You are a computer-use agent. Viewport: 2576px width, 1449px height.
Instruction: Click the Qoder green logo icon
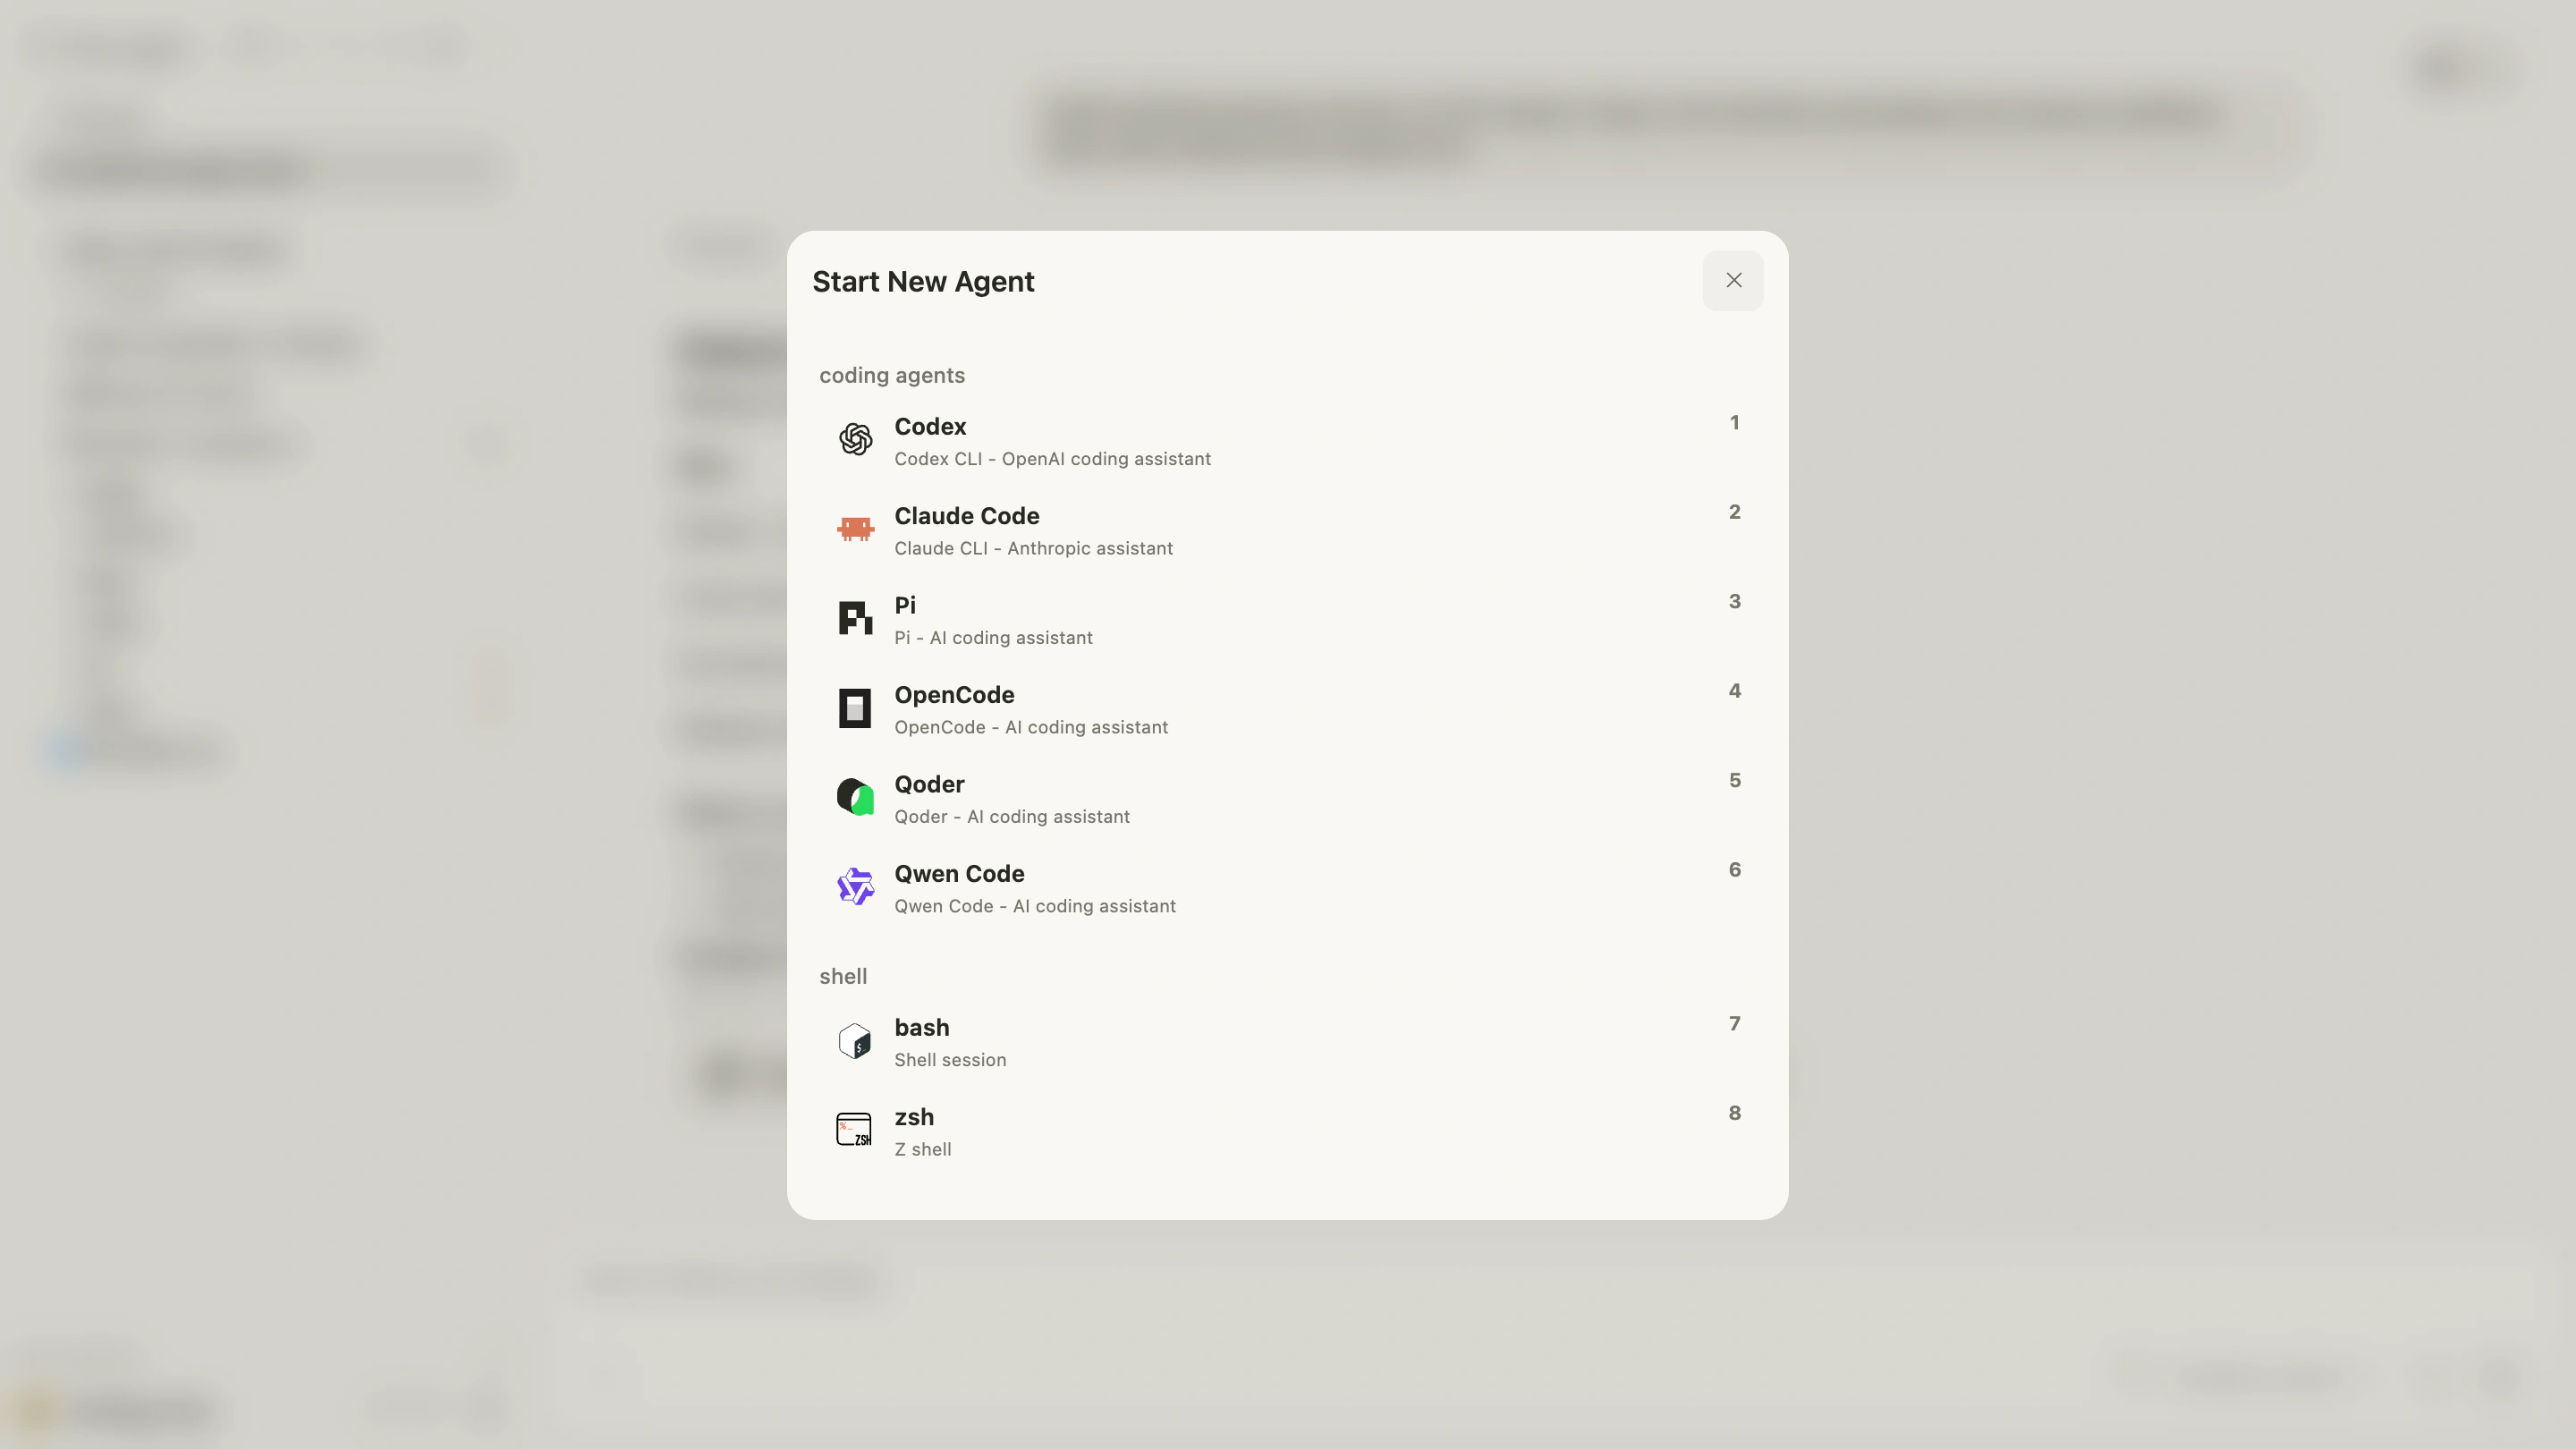pos(855,797)
